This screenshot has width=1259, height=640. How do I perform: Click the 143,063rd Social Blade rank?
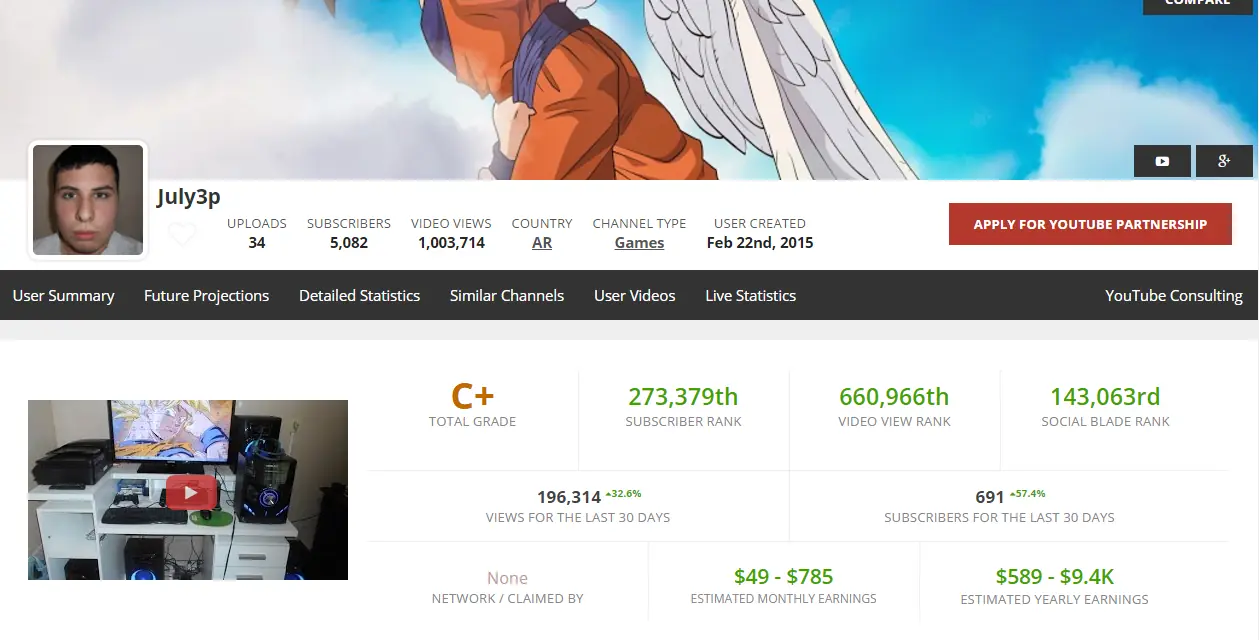(x=1105, y=397)
